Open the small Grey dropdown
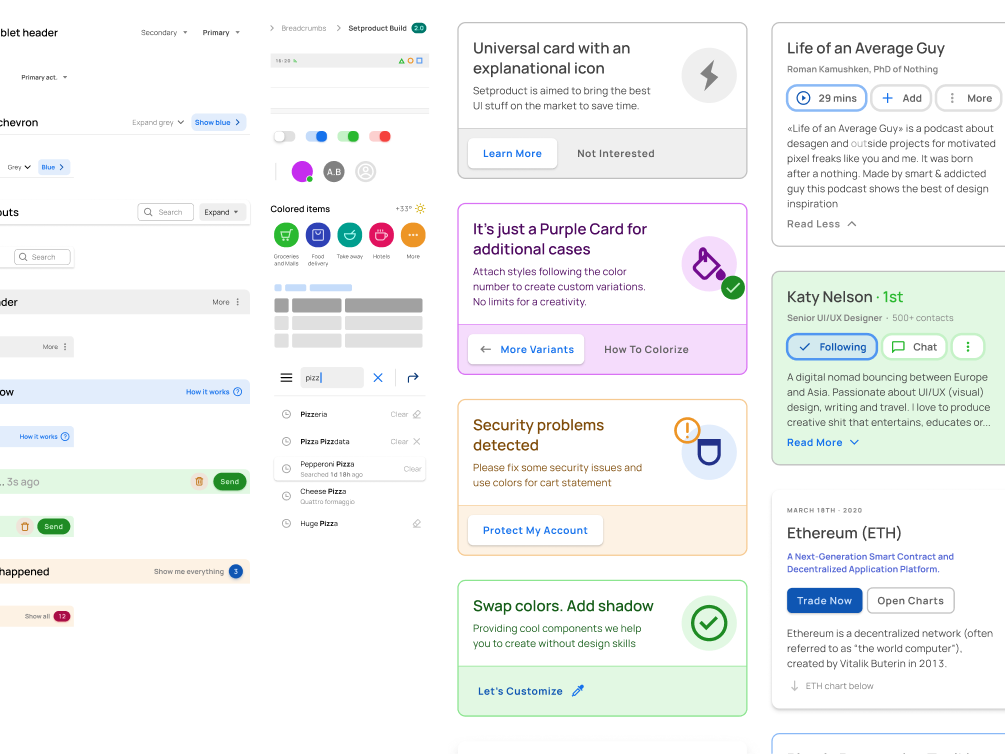 [x=19, y=167]
